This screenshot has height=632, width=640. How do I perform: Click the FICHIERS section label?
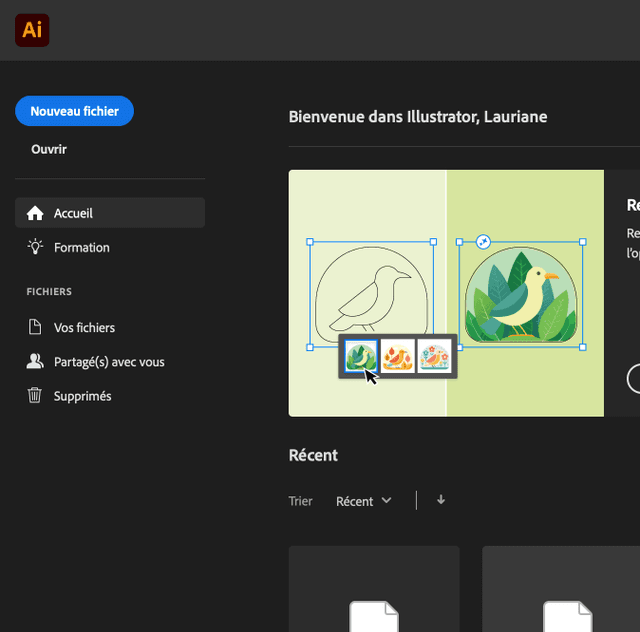(x=49, y=292)
